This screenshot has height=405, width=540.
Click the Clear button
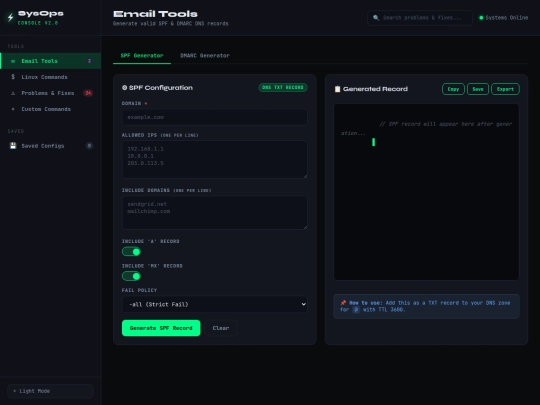pos(221,328)
